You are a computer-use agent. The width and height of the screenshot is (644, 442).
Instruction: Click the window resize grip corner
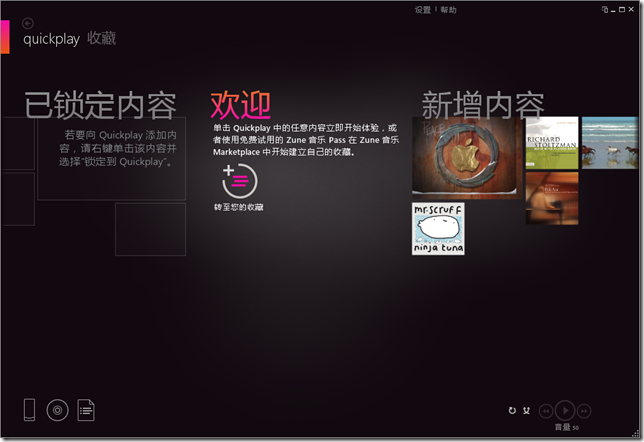tap(636, 433)
